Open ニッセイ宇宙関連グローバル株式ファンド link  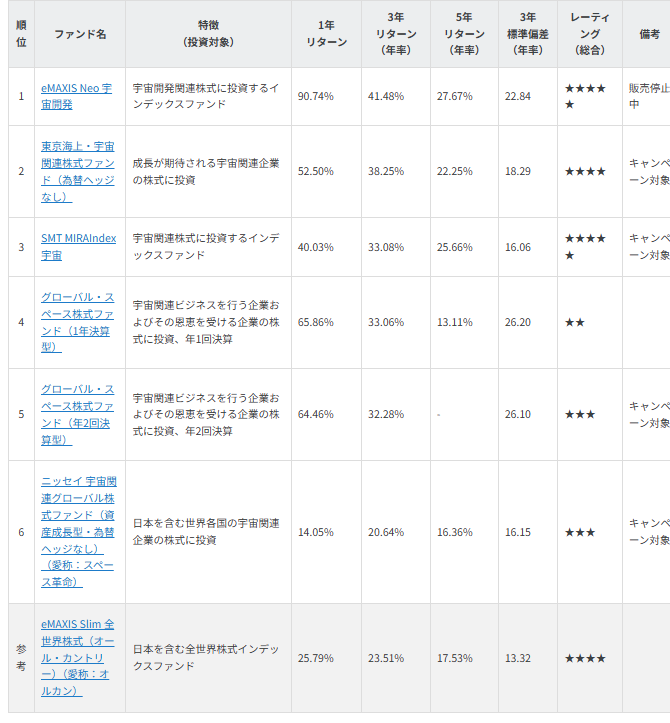point(78,532)
